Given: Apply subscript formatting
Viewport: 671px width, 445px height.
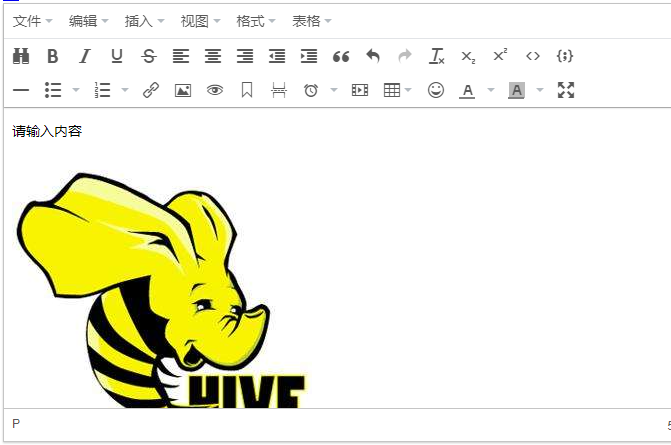Looking at the screenshot, I should (x=468, y=56).
